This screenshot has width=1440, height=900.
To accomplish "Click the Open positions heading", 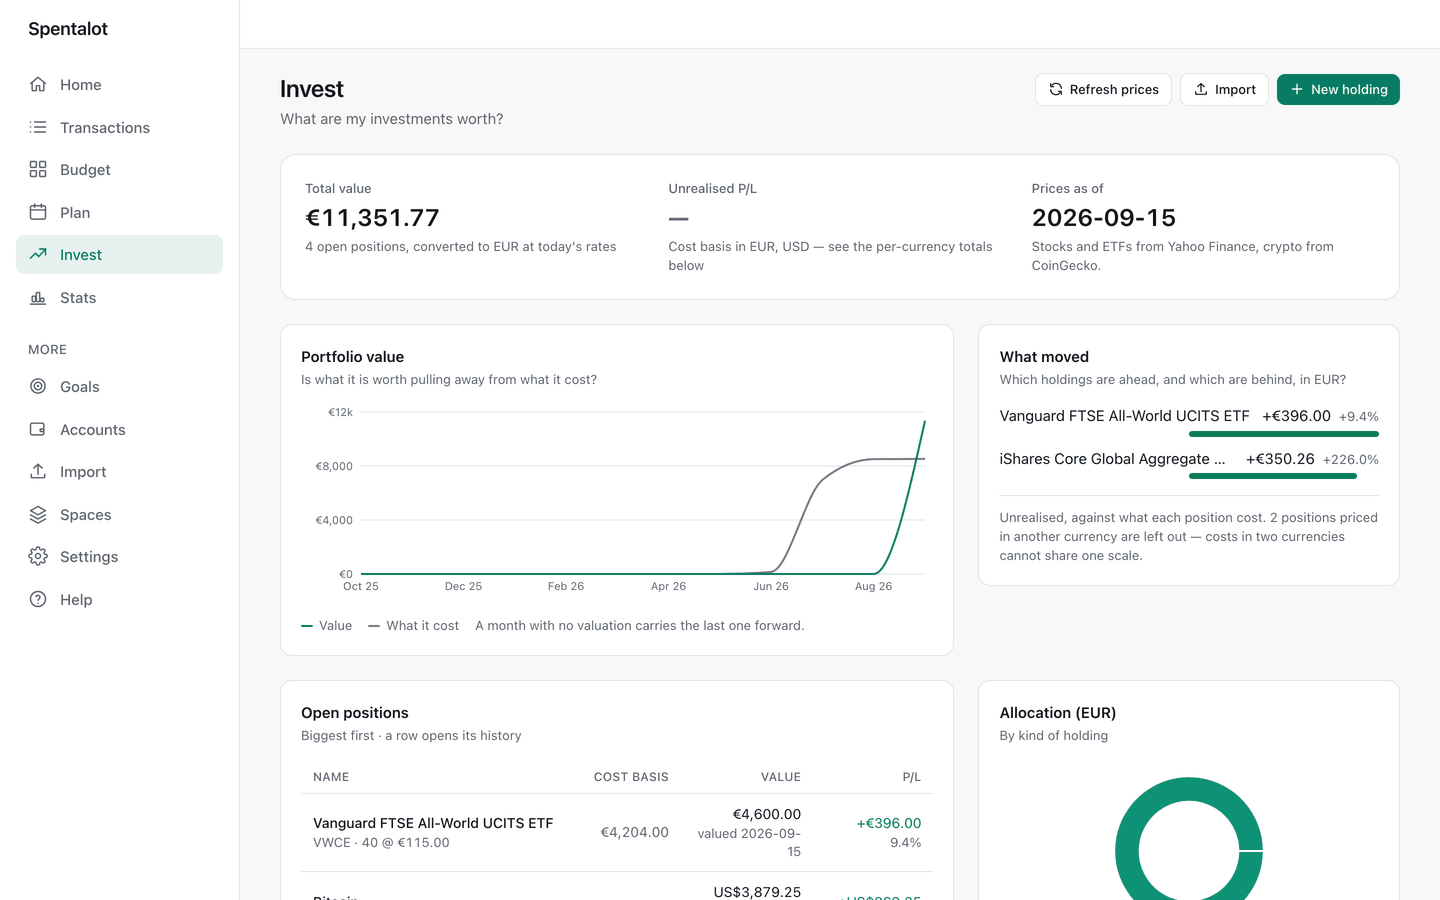I will click(355, 713).
